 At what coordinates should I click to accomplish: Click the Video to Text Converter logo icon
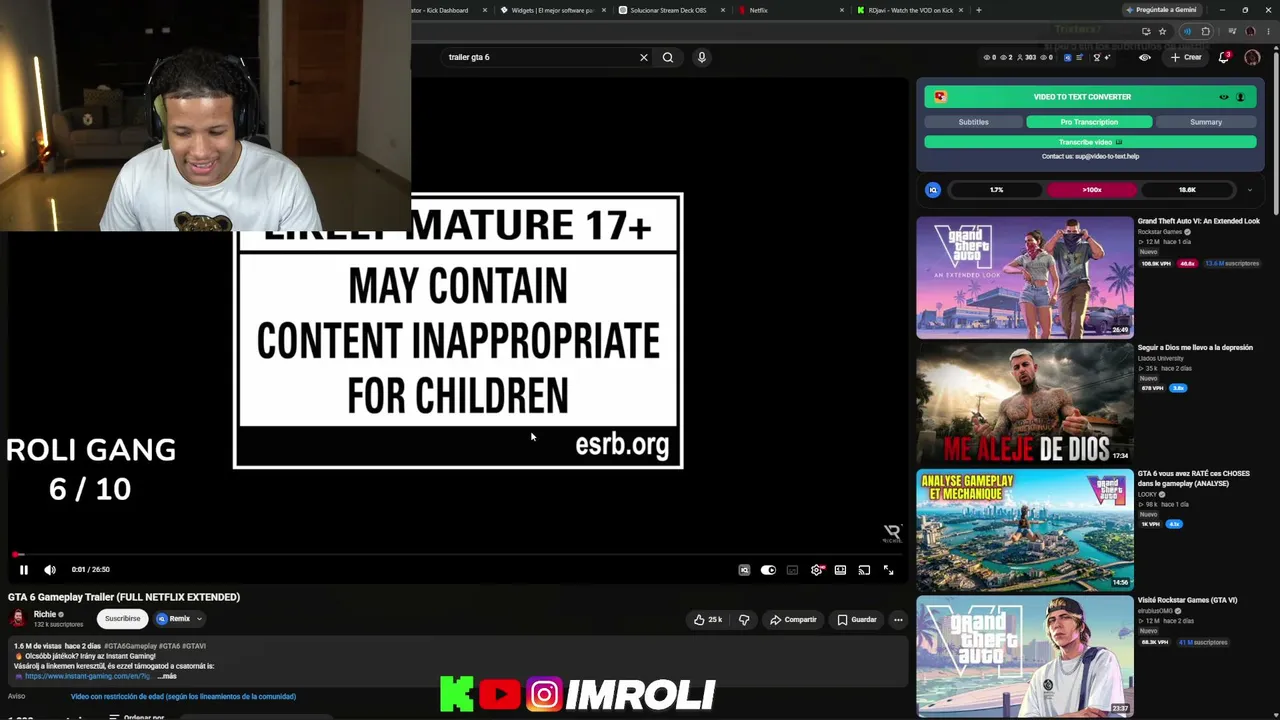pyautogui.click(x=940, y=97)
